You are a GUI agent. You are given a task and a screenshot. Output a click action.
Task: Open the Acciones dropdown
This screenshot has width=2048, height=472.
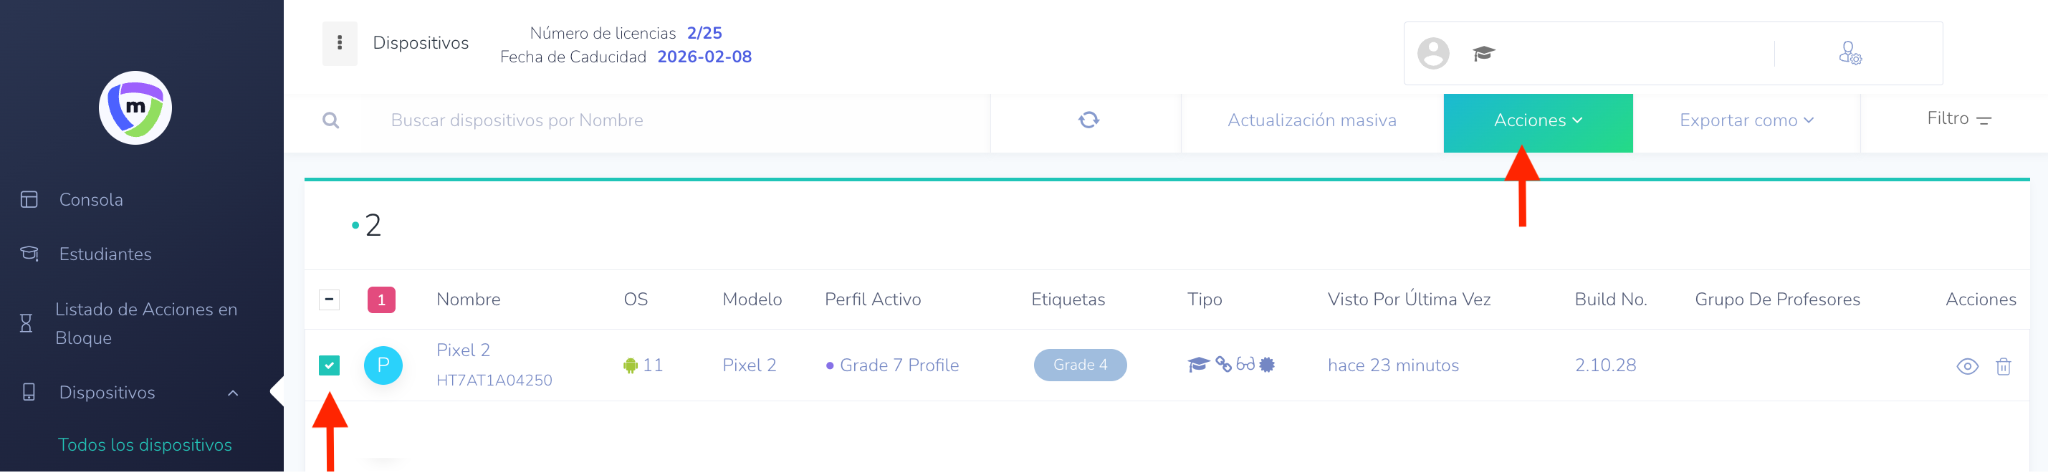(1538, 120)
